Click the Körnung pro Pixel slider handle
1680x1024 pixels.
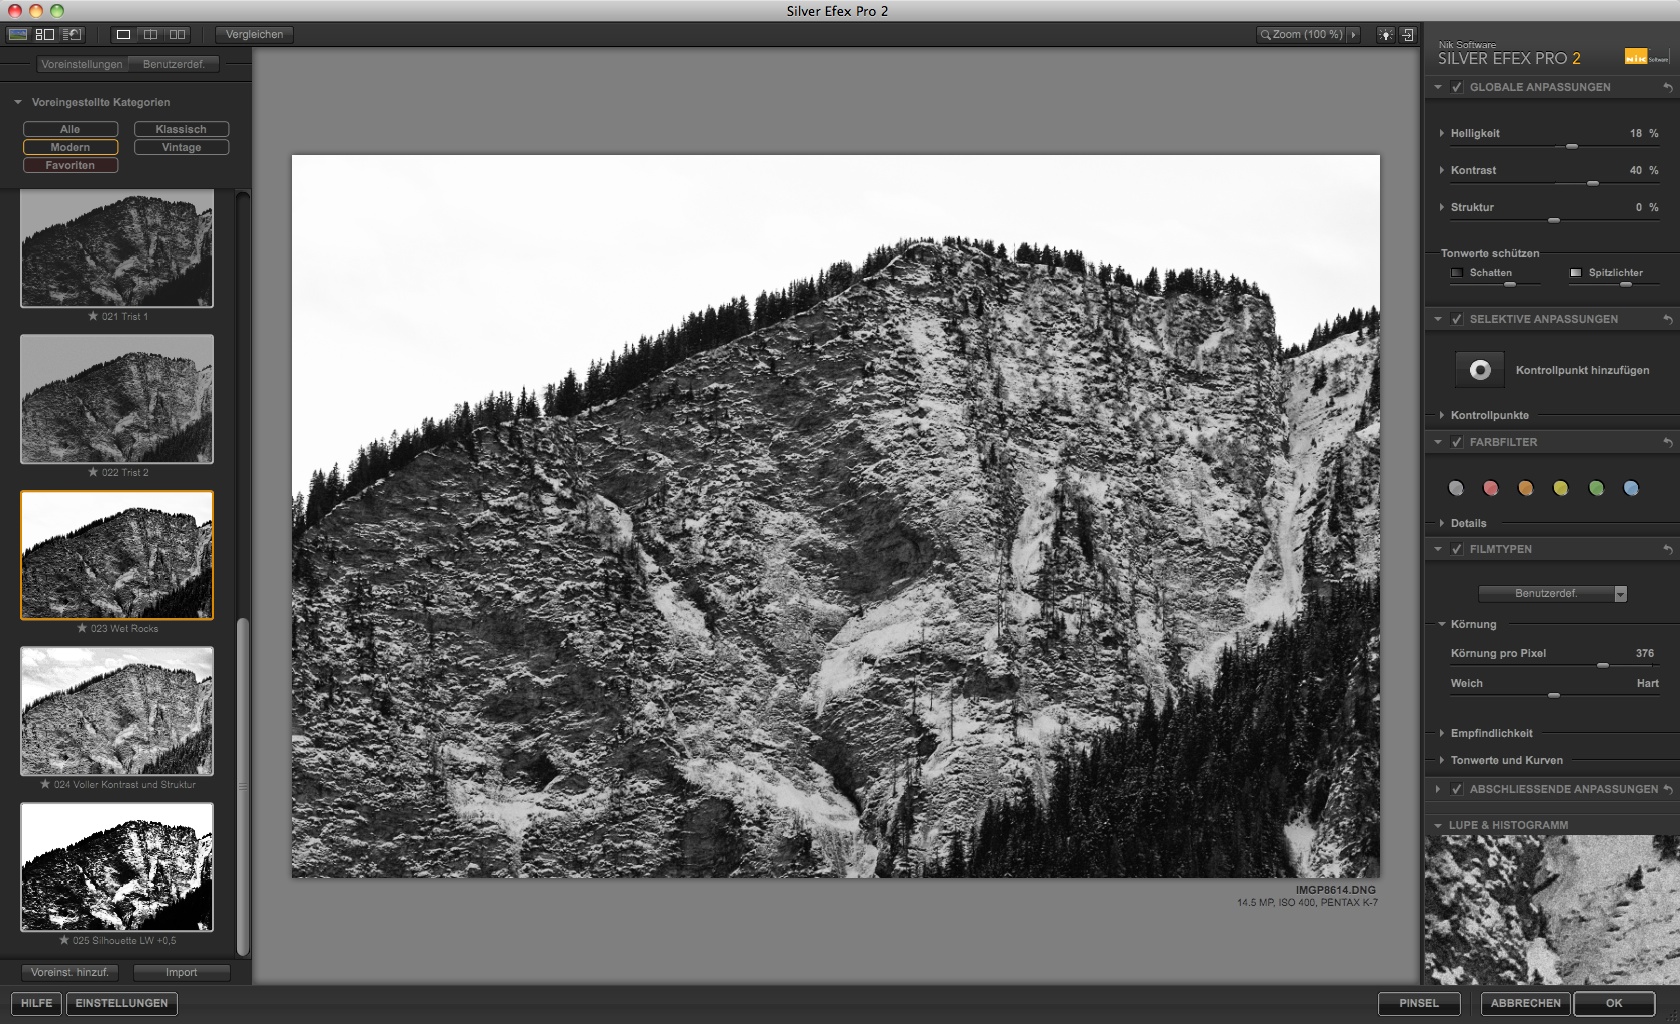coord(1603,665)
